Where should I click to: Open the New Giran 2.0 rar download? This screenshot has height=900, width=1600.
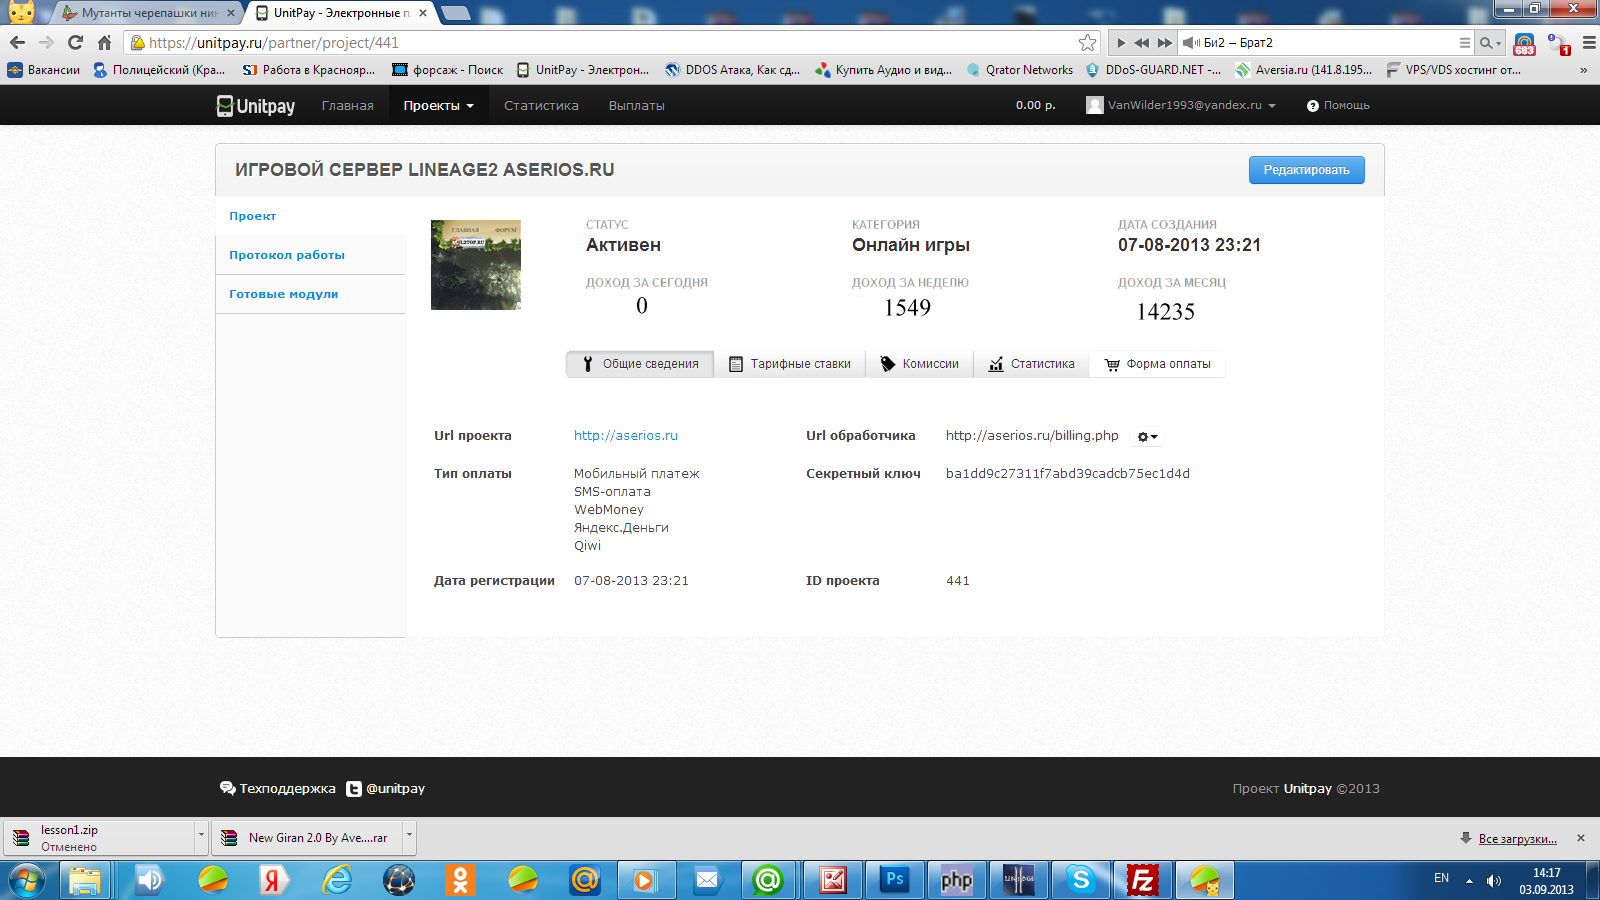[x=307, y=838]
